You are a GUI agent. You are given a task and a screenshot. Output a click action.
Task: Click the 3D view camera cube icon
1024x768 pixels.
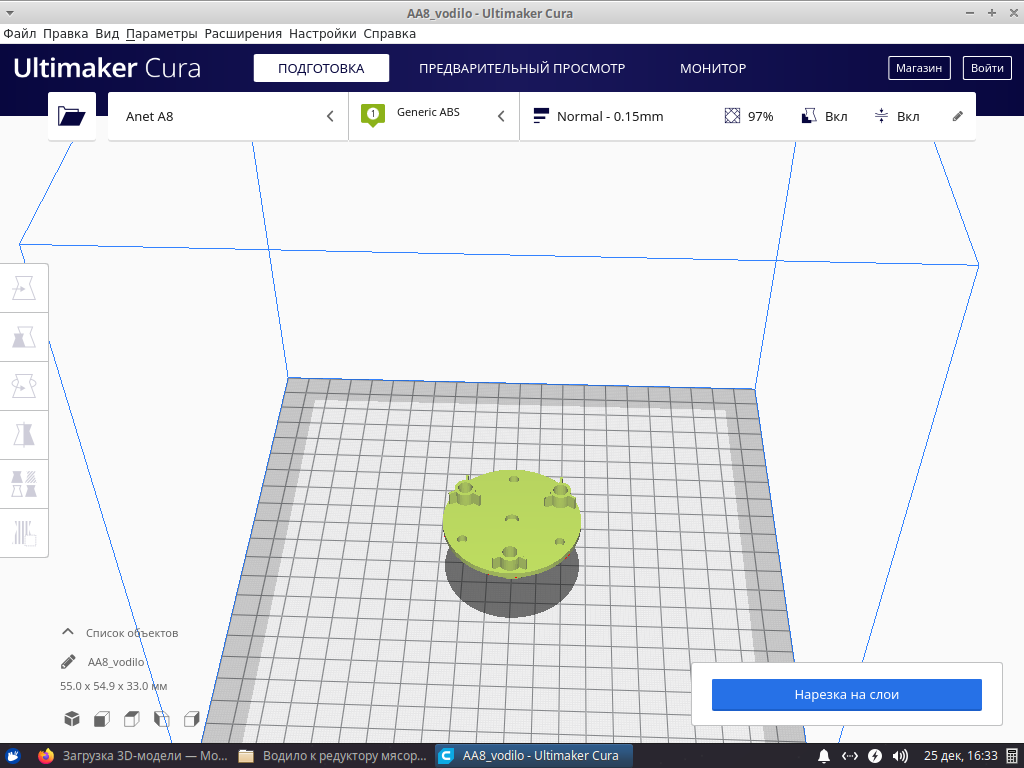72,719
